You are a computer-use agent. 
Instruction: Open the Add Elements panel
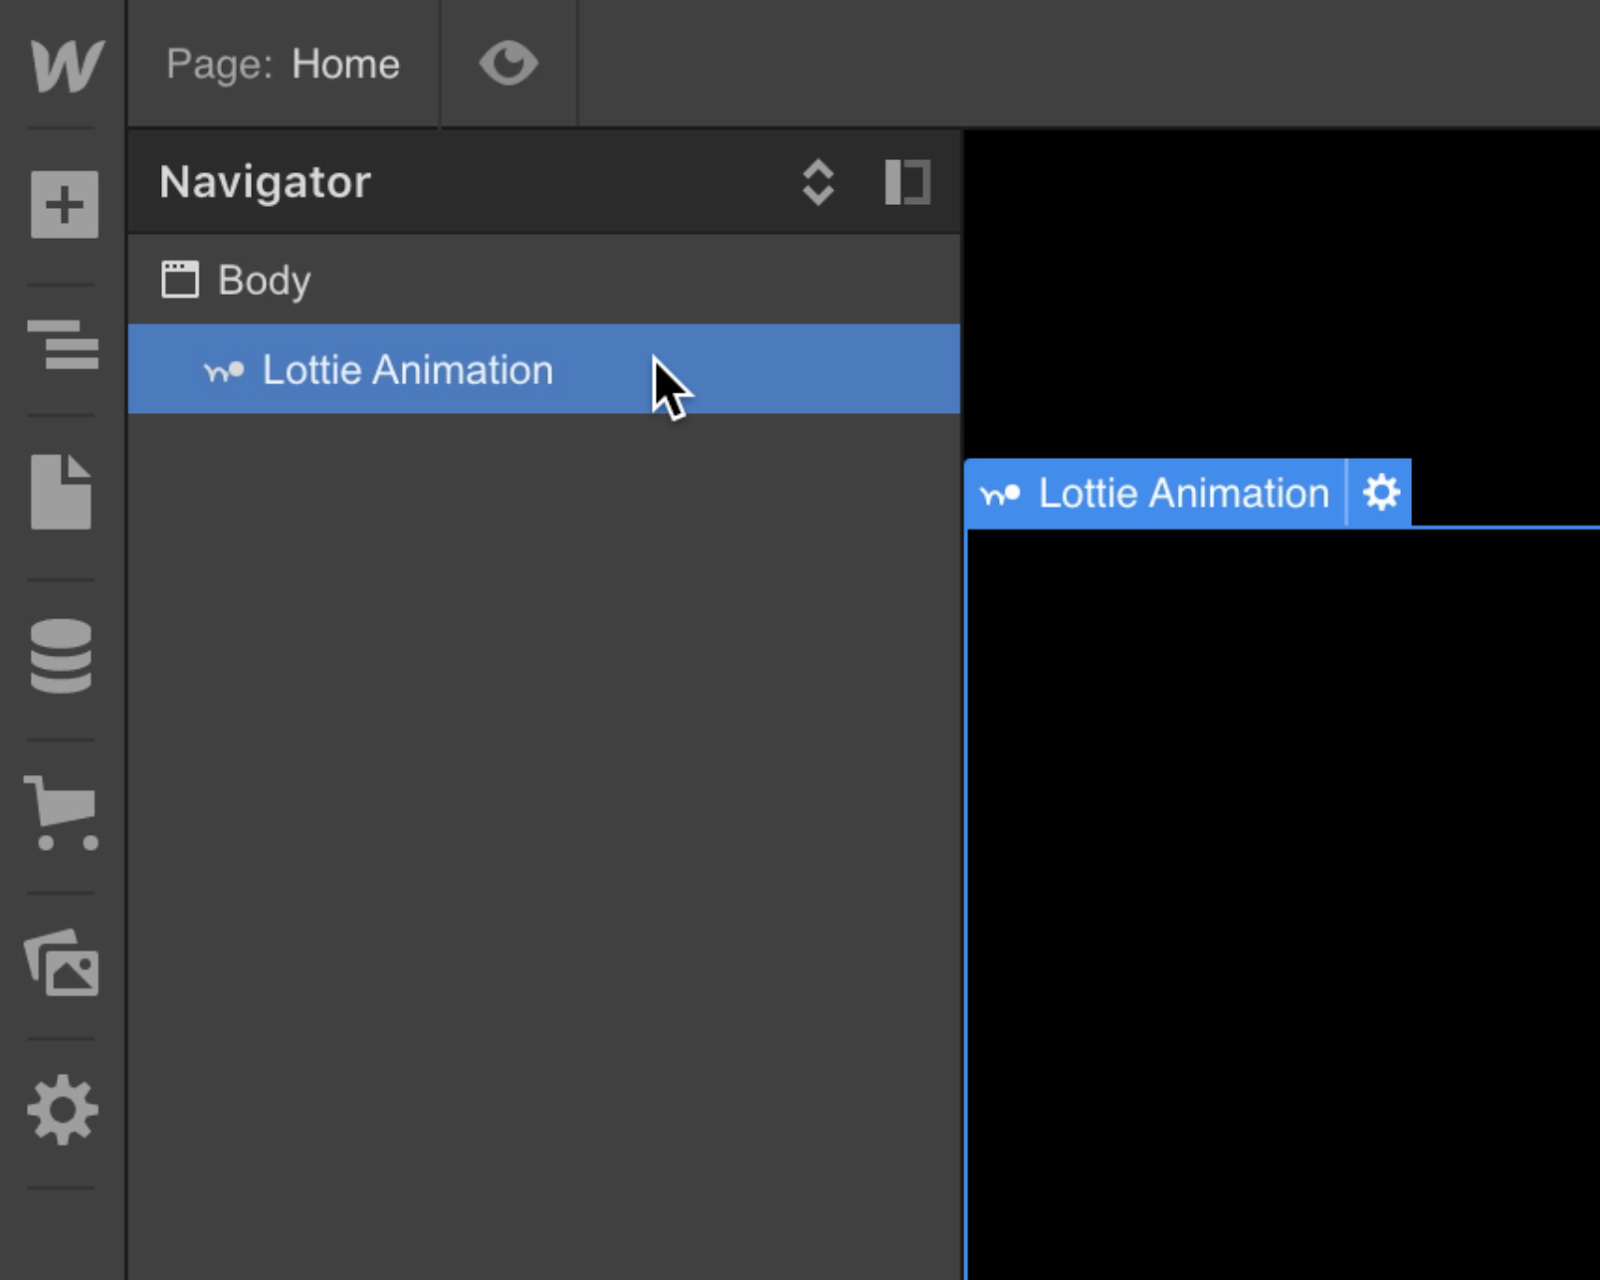(x=64, y=205)
